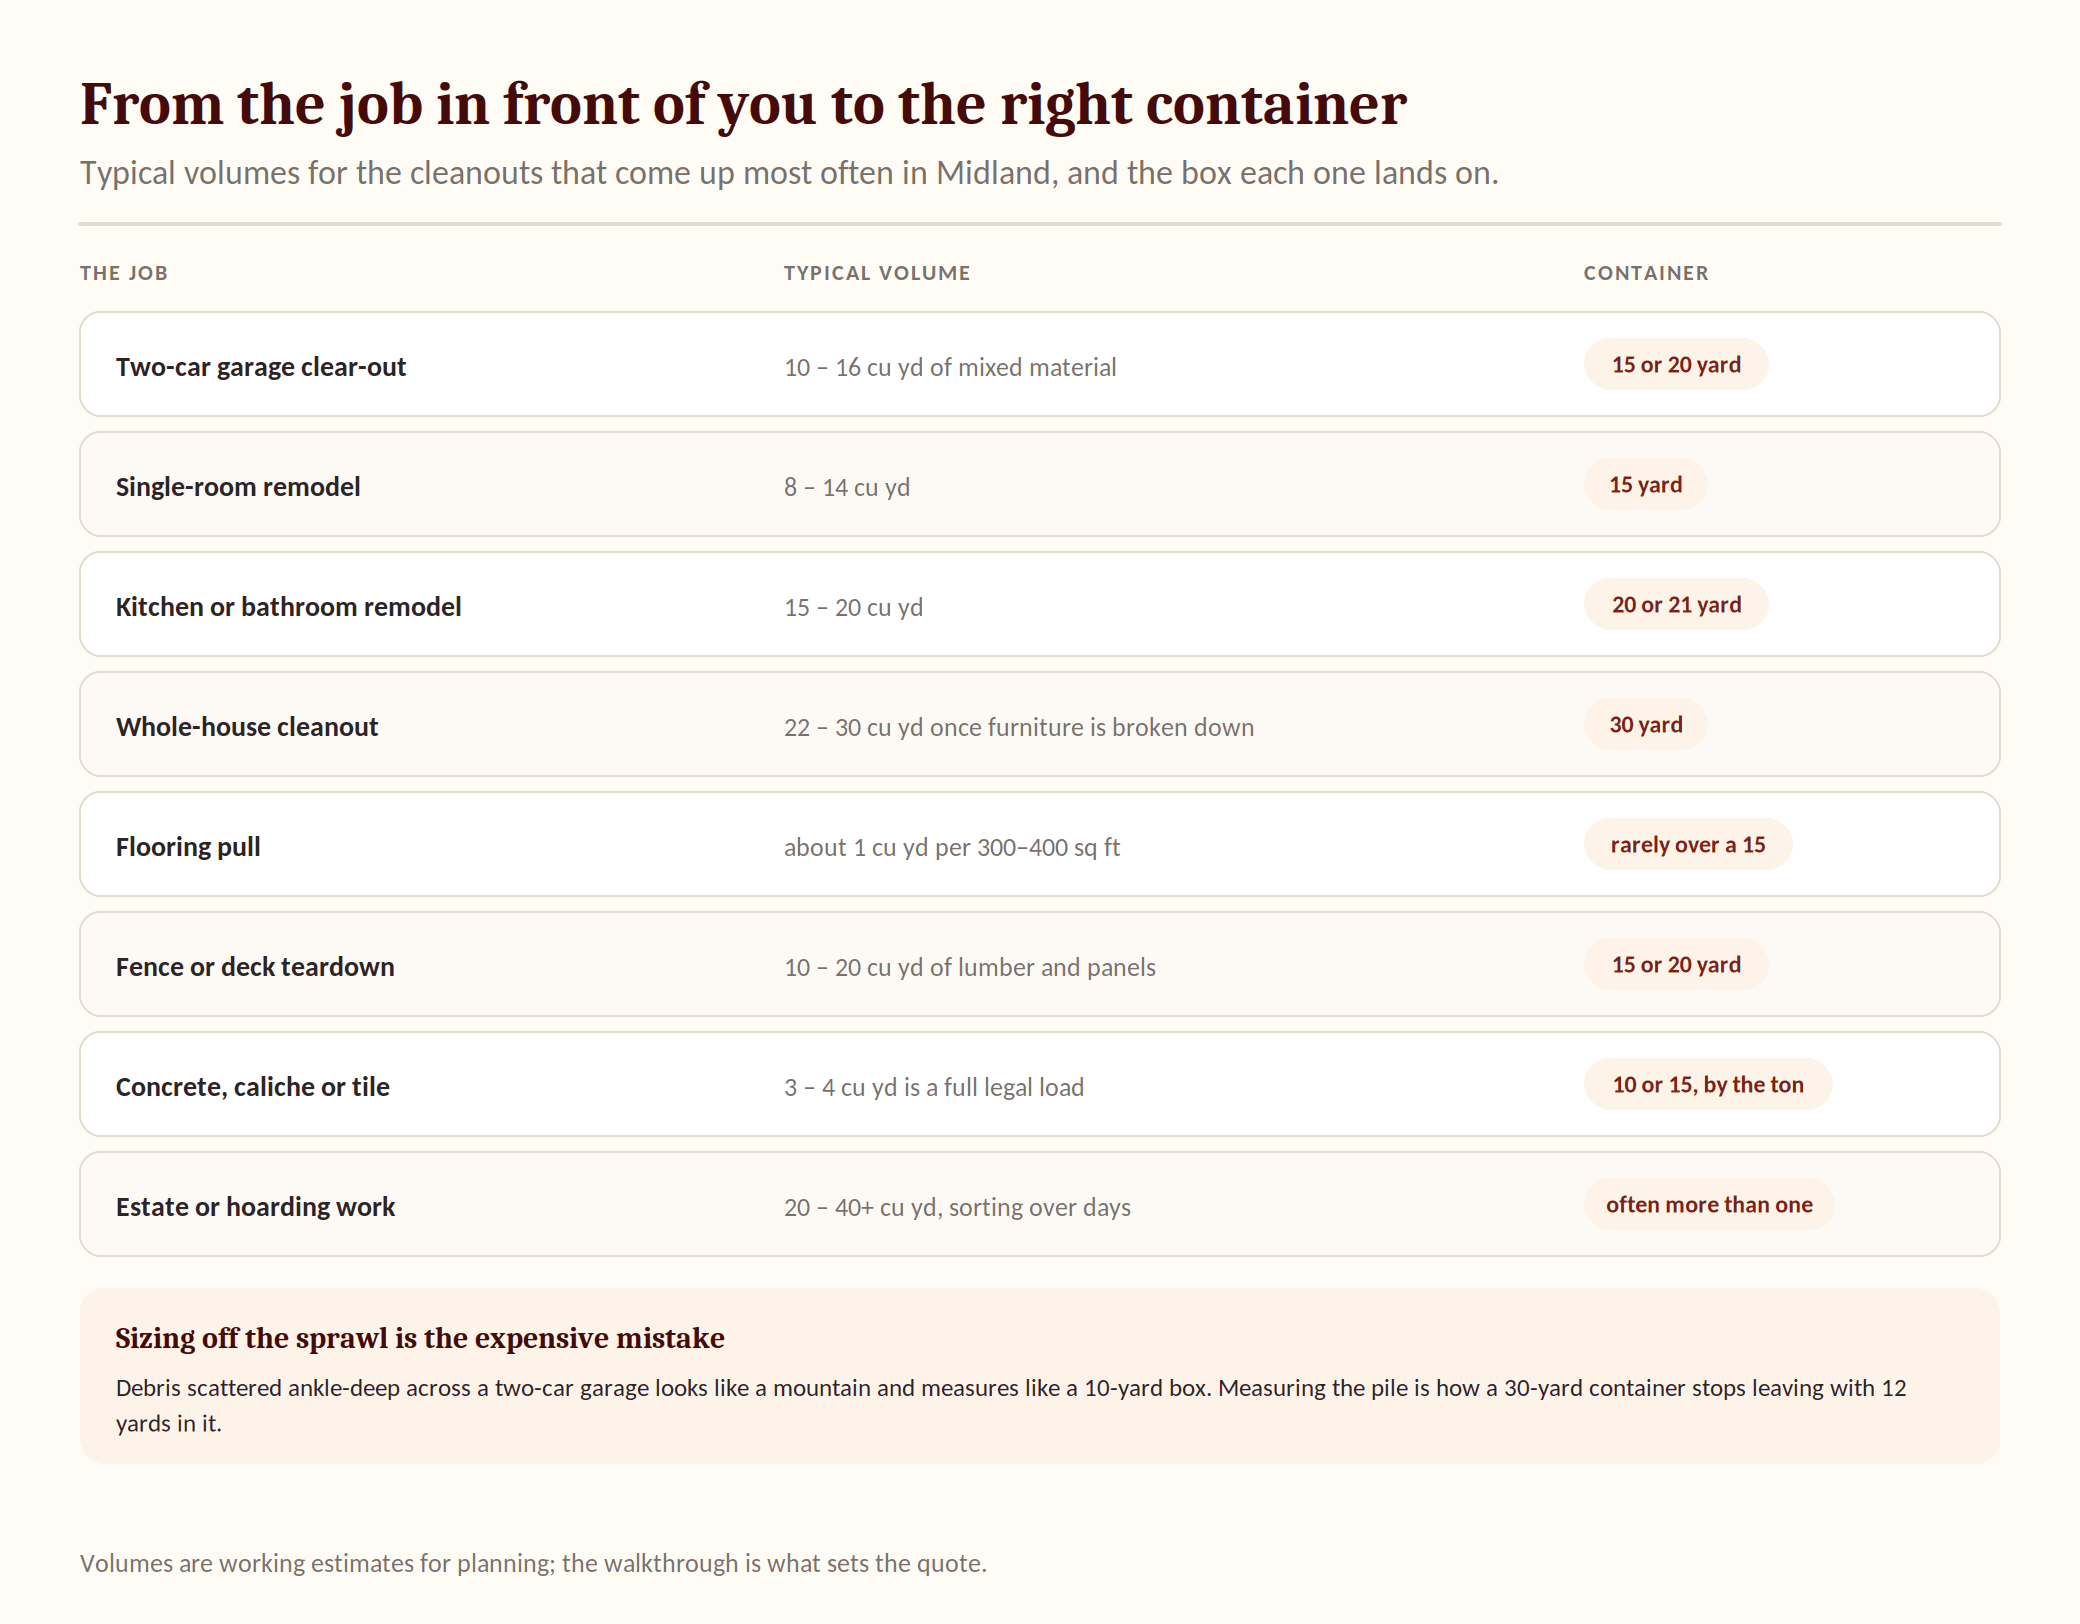Viewport: 2080px width, 1624px height.
Task: Select the Flooring pull row
Action: pos(1039,844)
